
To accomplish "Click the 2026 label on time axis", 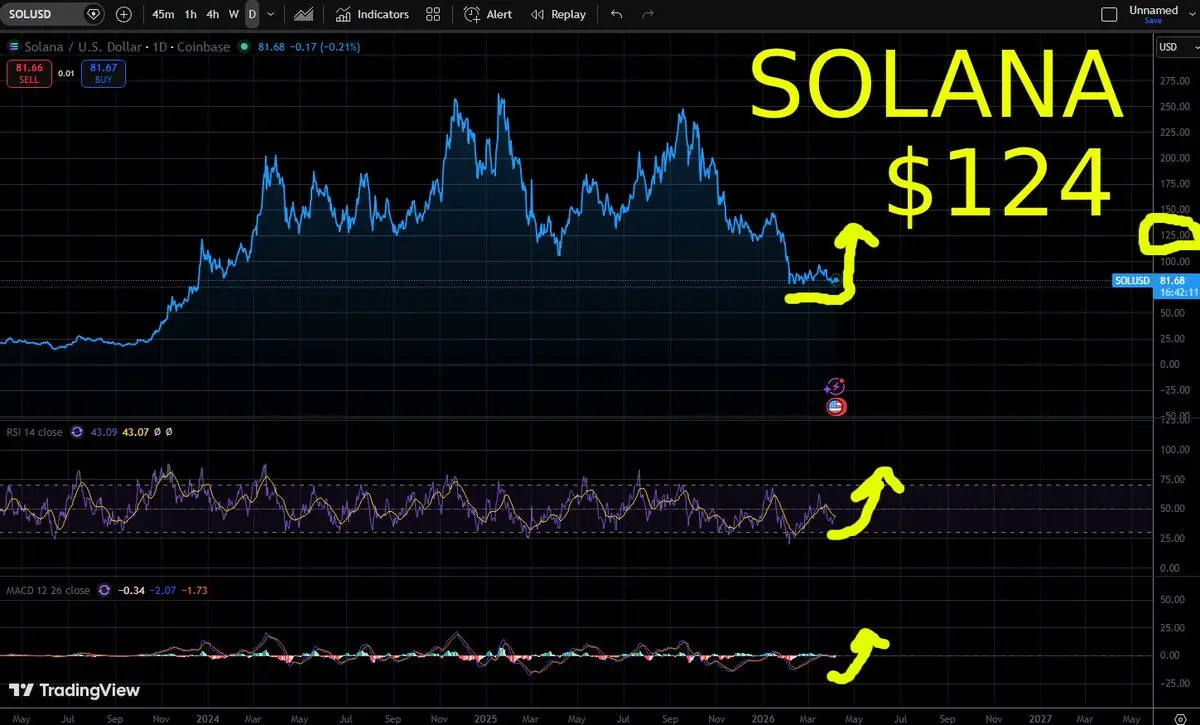I will tap(763, 717).
